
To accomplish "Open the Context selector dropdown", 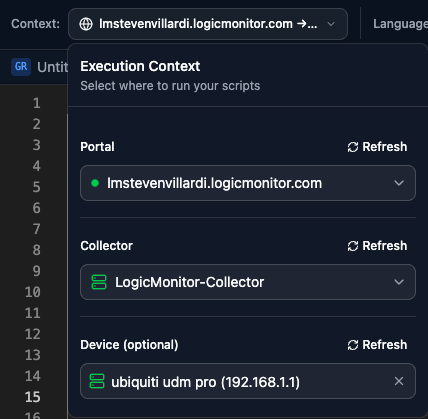I will (208, 24).
